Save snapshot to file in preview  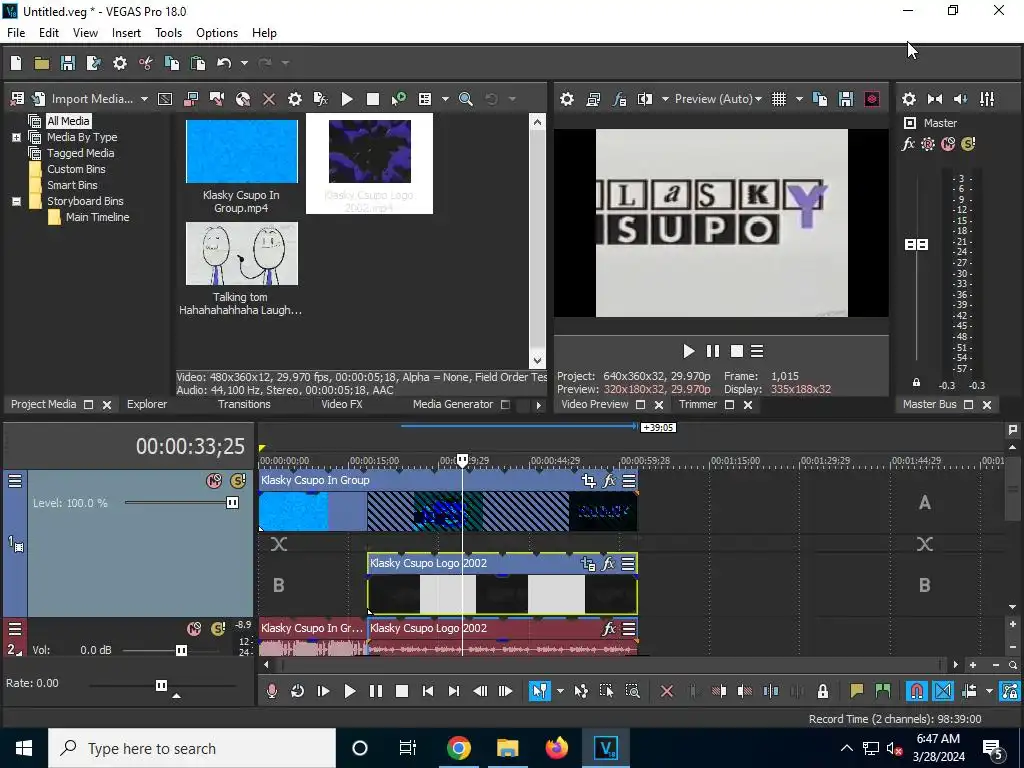coord(846,99)
